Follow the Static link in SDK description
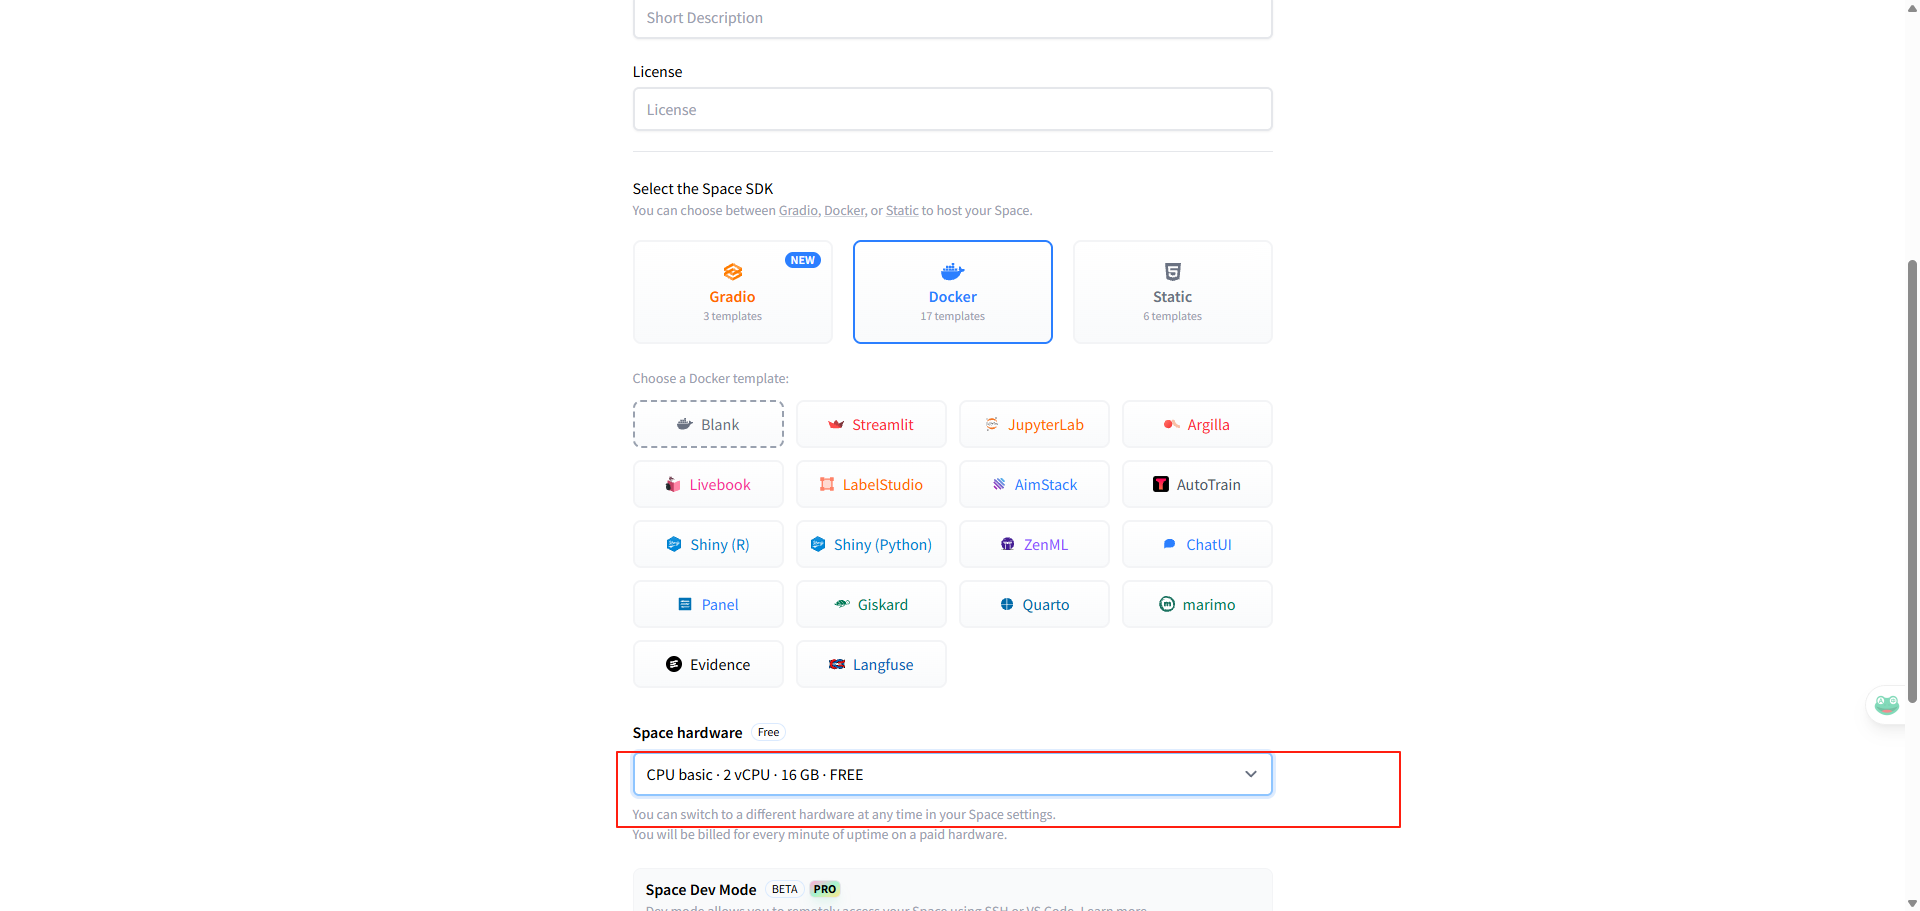The width and height of the screenshot is (1920, 911). click(901, 211)
